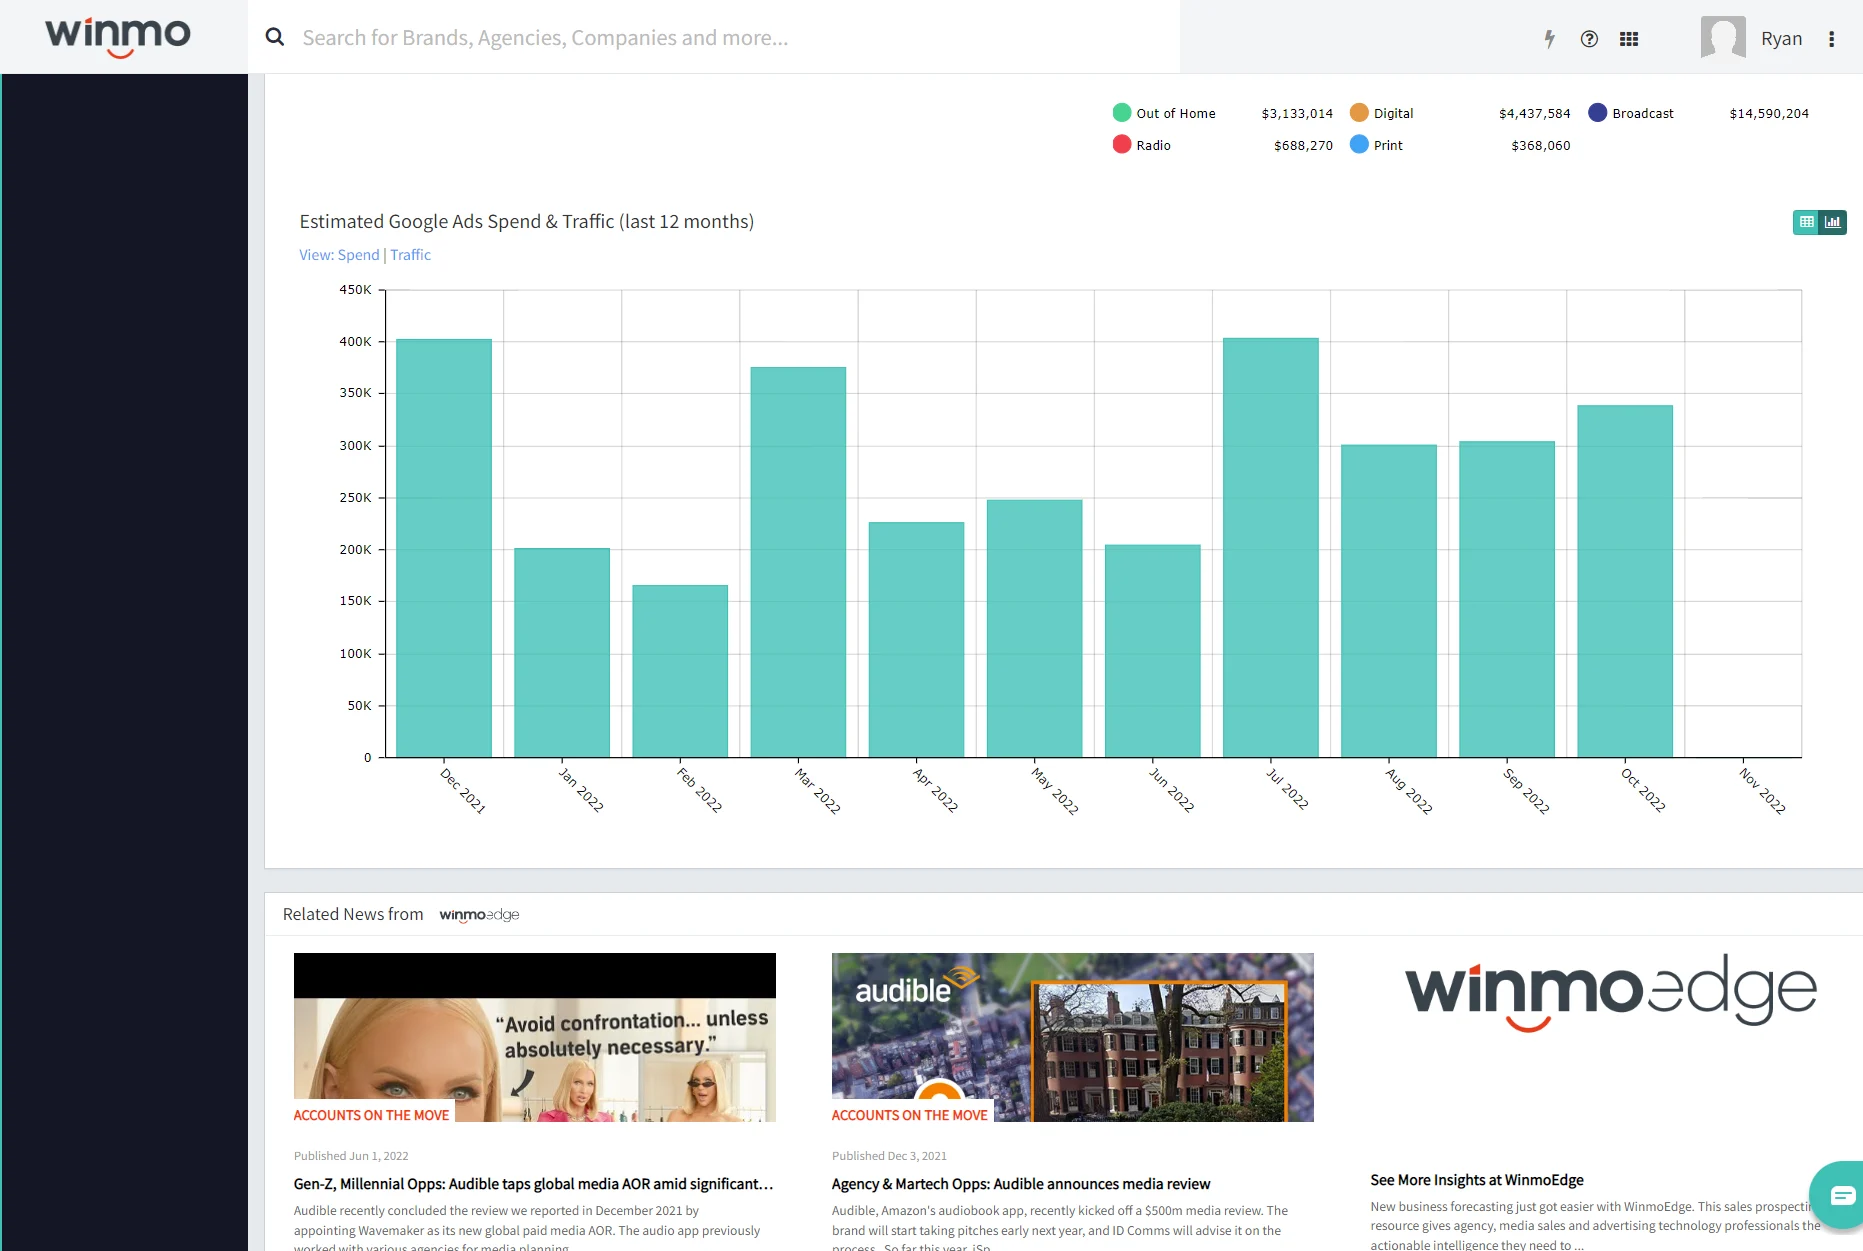Click the Published Jun 1, 2022 date

pyautogui.click(x=351, y=1156)
